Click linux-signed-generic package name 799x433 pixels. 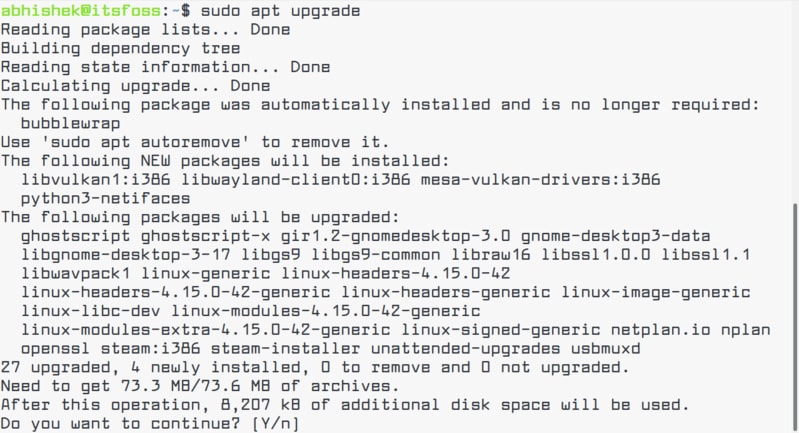pos(500,330)
